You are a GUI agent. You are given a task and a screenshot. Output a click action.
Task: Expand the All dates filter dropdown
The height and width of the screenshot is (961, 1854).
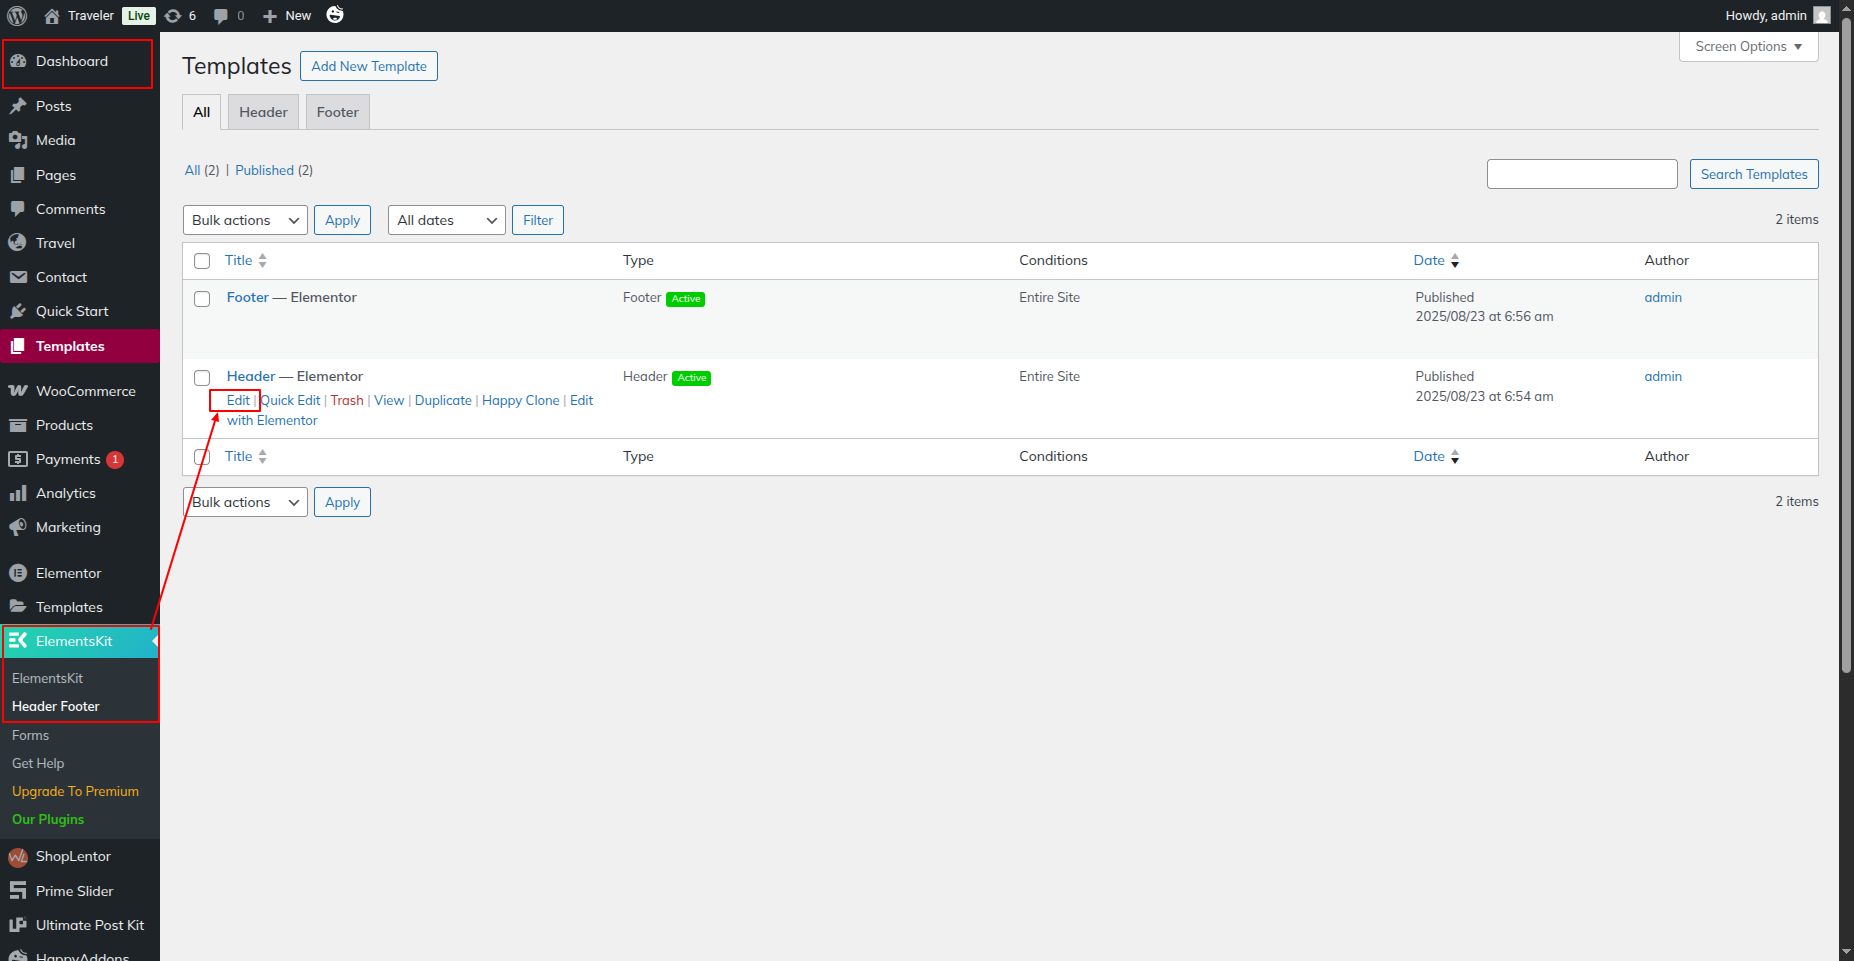pyautogui.click(x=446, y=220)
